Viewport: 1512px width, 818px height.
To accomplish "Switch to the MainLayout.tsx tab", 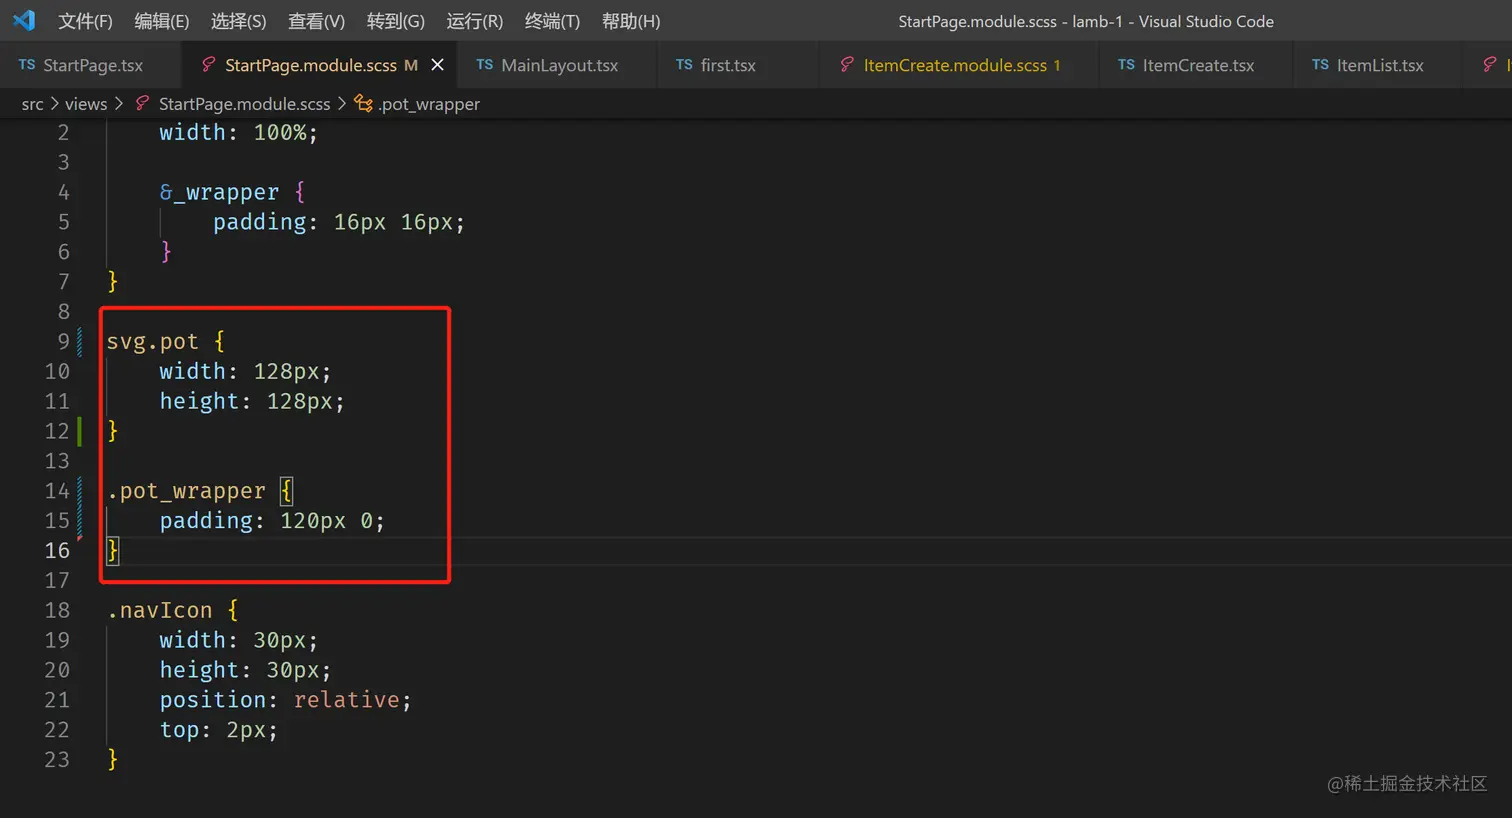I will coord(559,65).
